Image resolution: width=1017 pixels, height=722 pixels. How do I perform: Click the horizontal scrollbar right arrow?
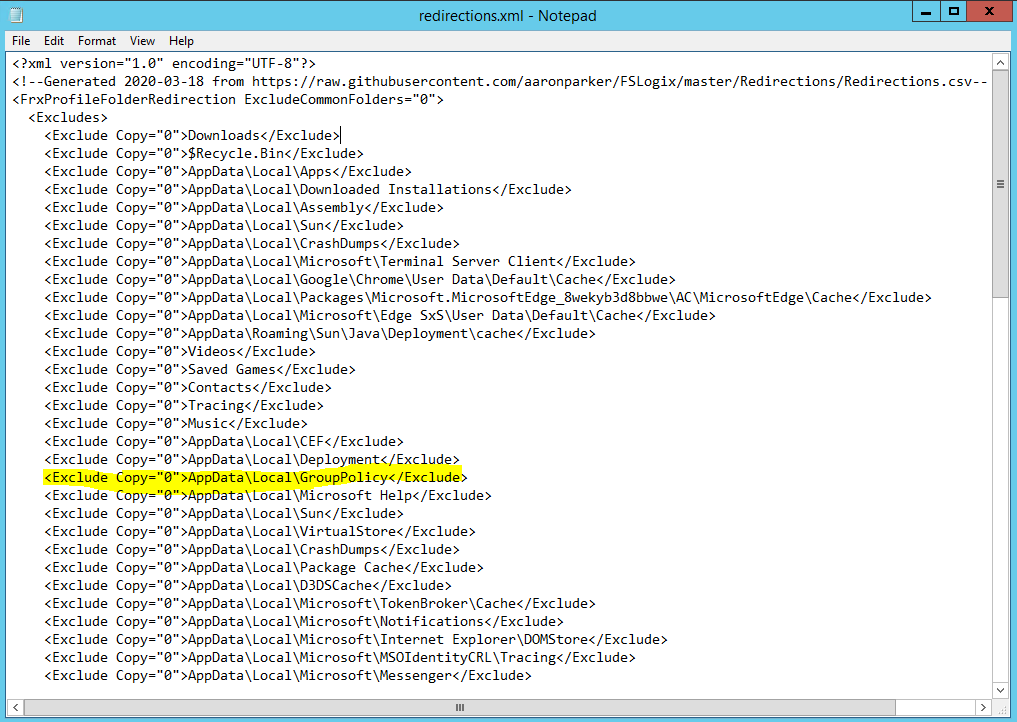983,707
